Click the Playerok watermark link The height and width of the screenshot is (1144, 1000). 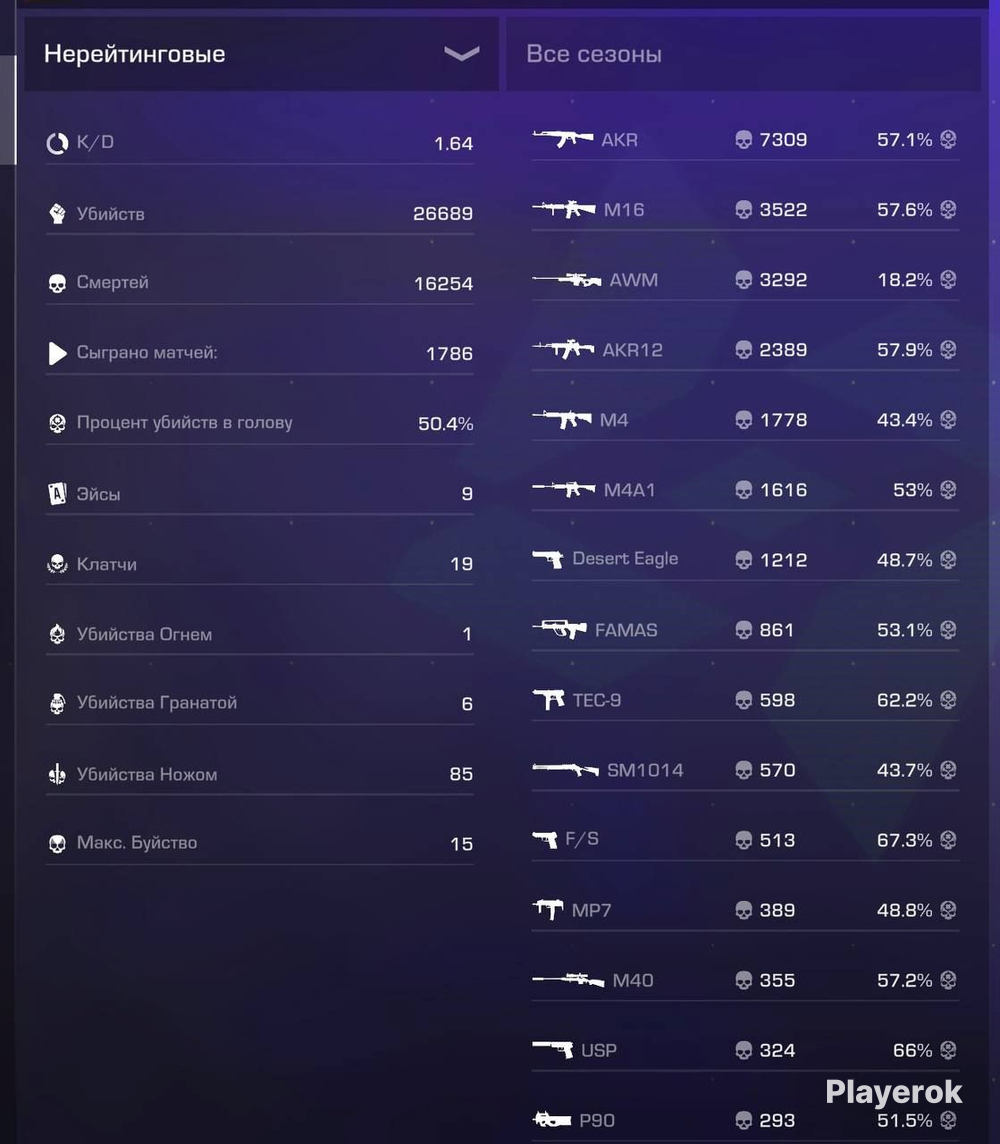894,1092
